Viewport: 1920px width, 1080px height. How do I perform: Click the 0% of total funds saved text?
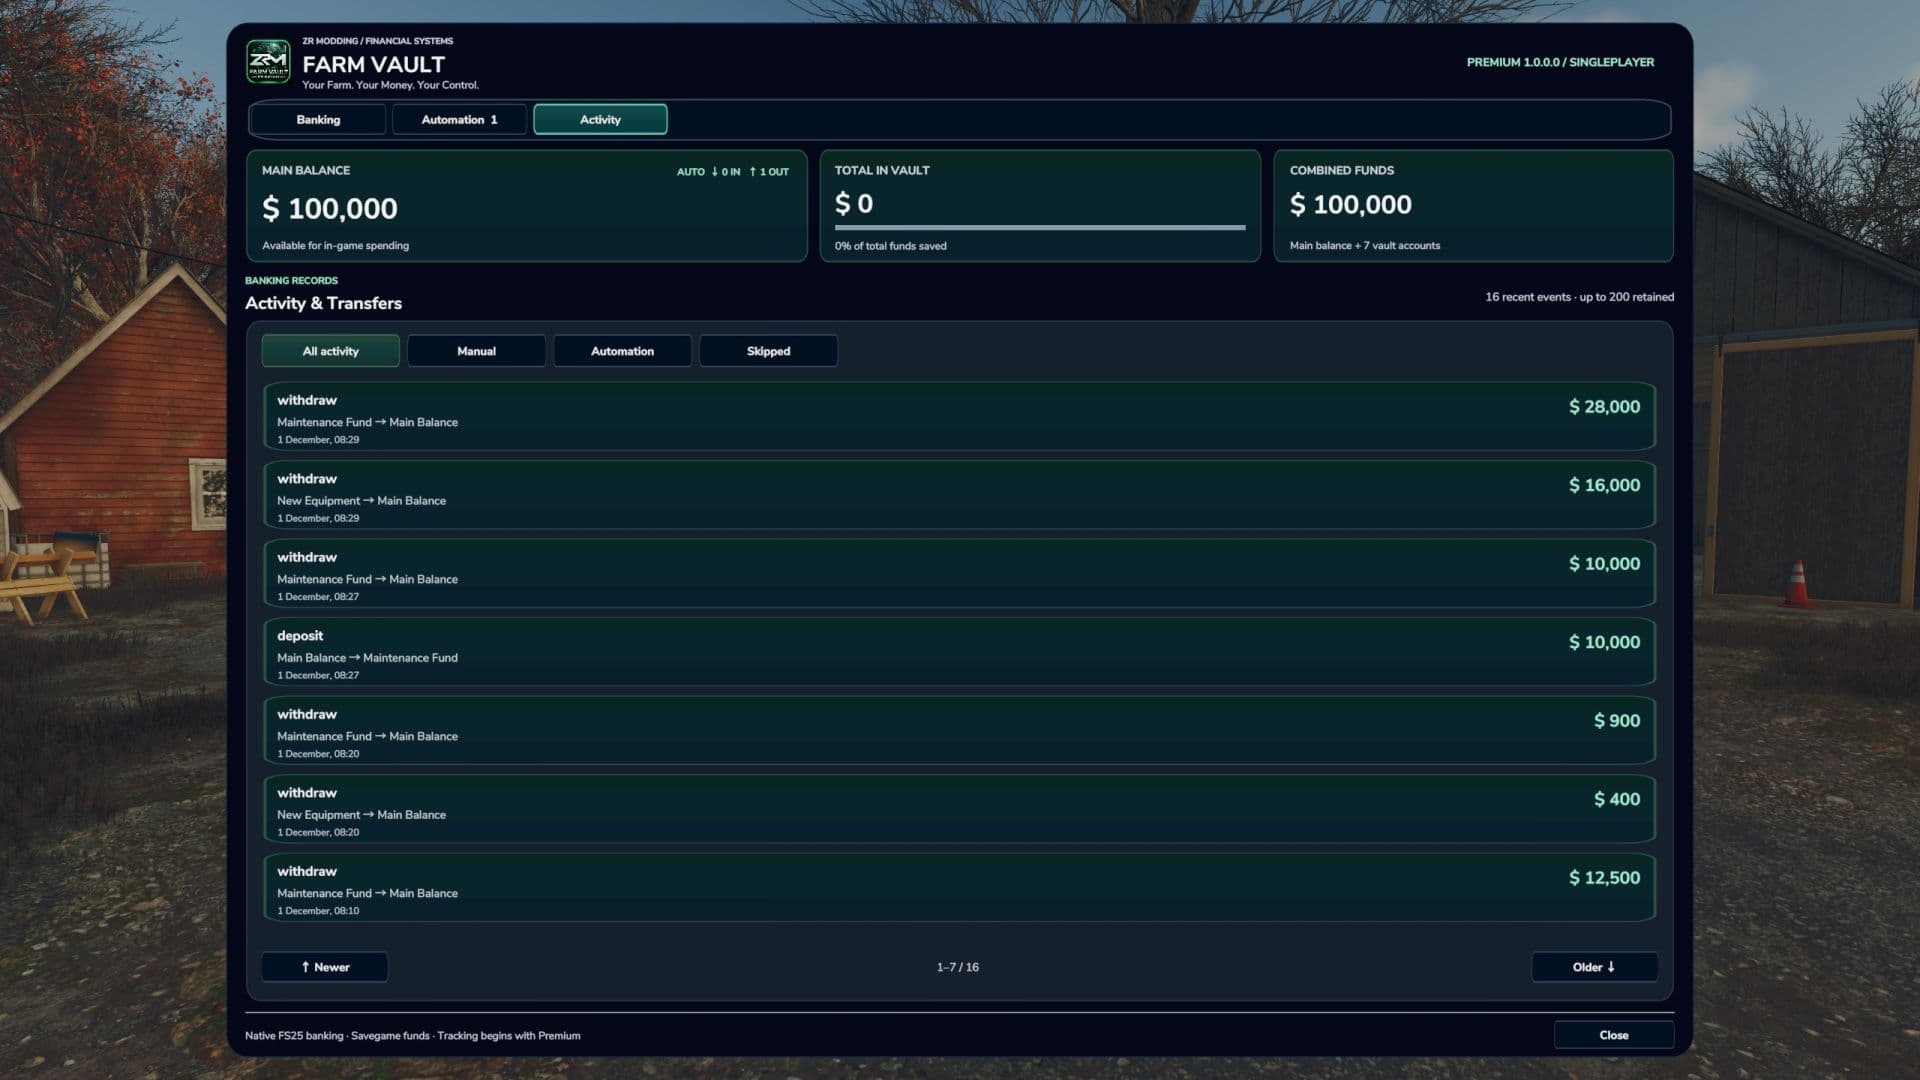[890, 246]
